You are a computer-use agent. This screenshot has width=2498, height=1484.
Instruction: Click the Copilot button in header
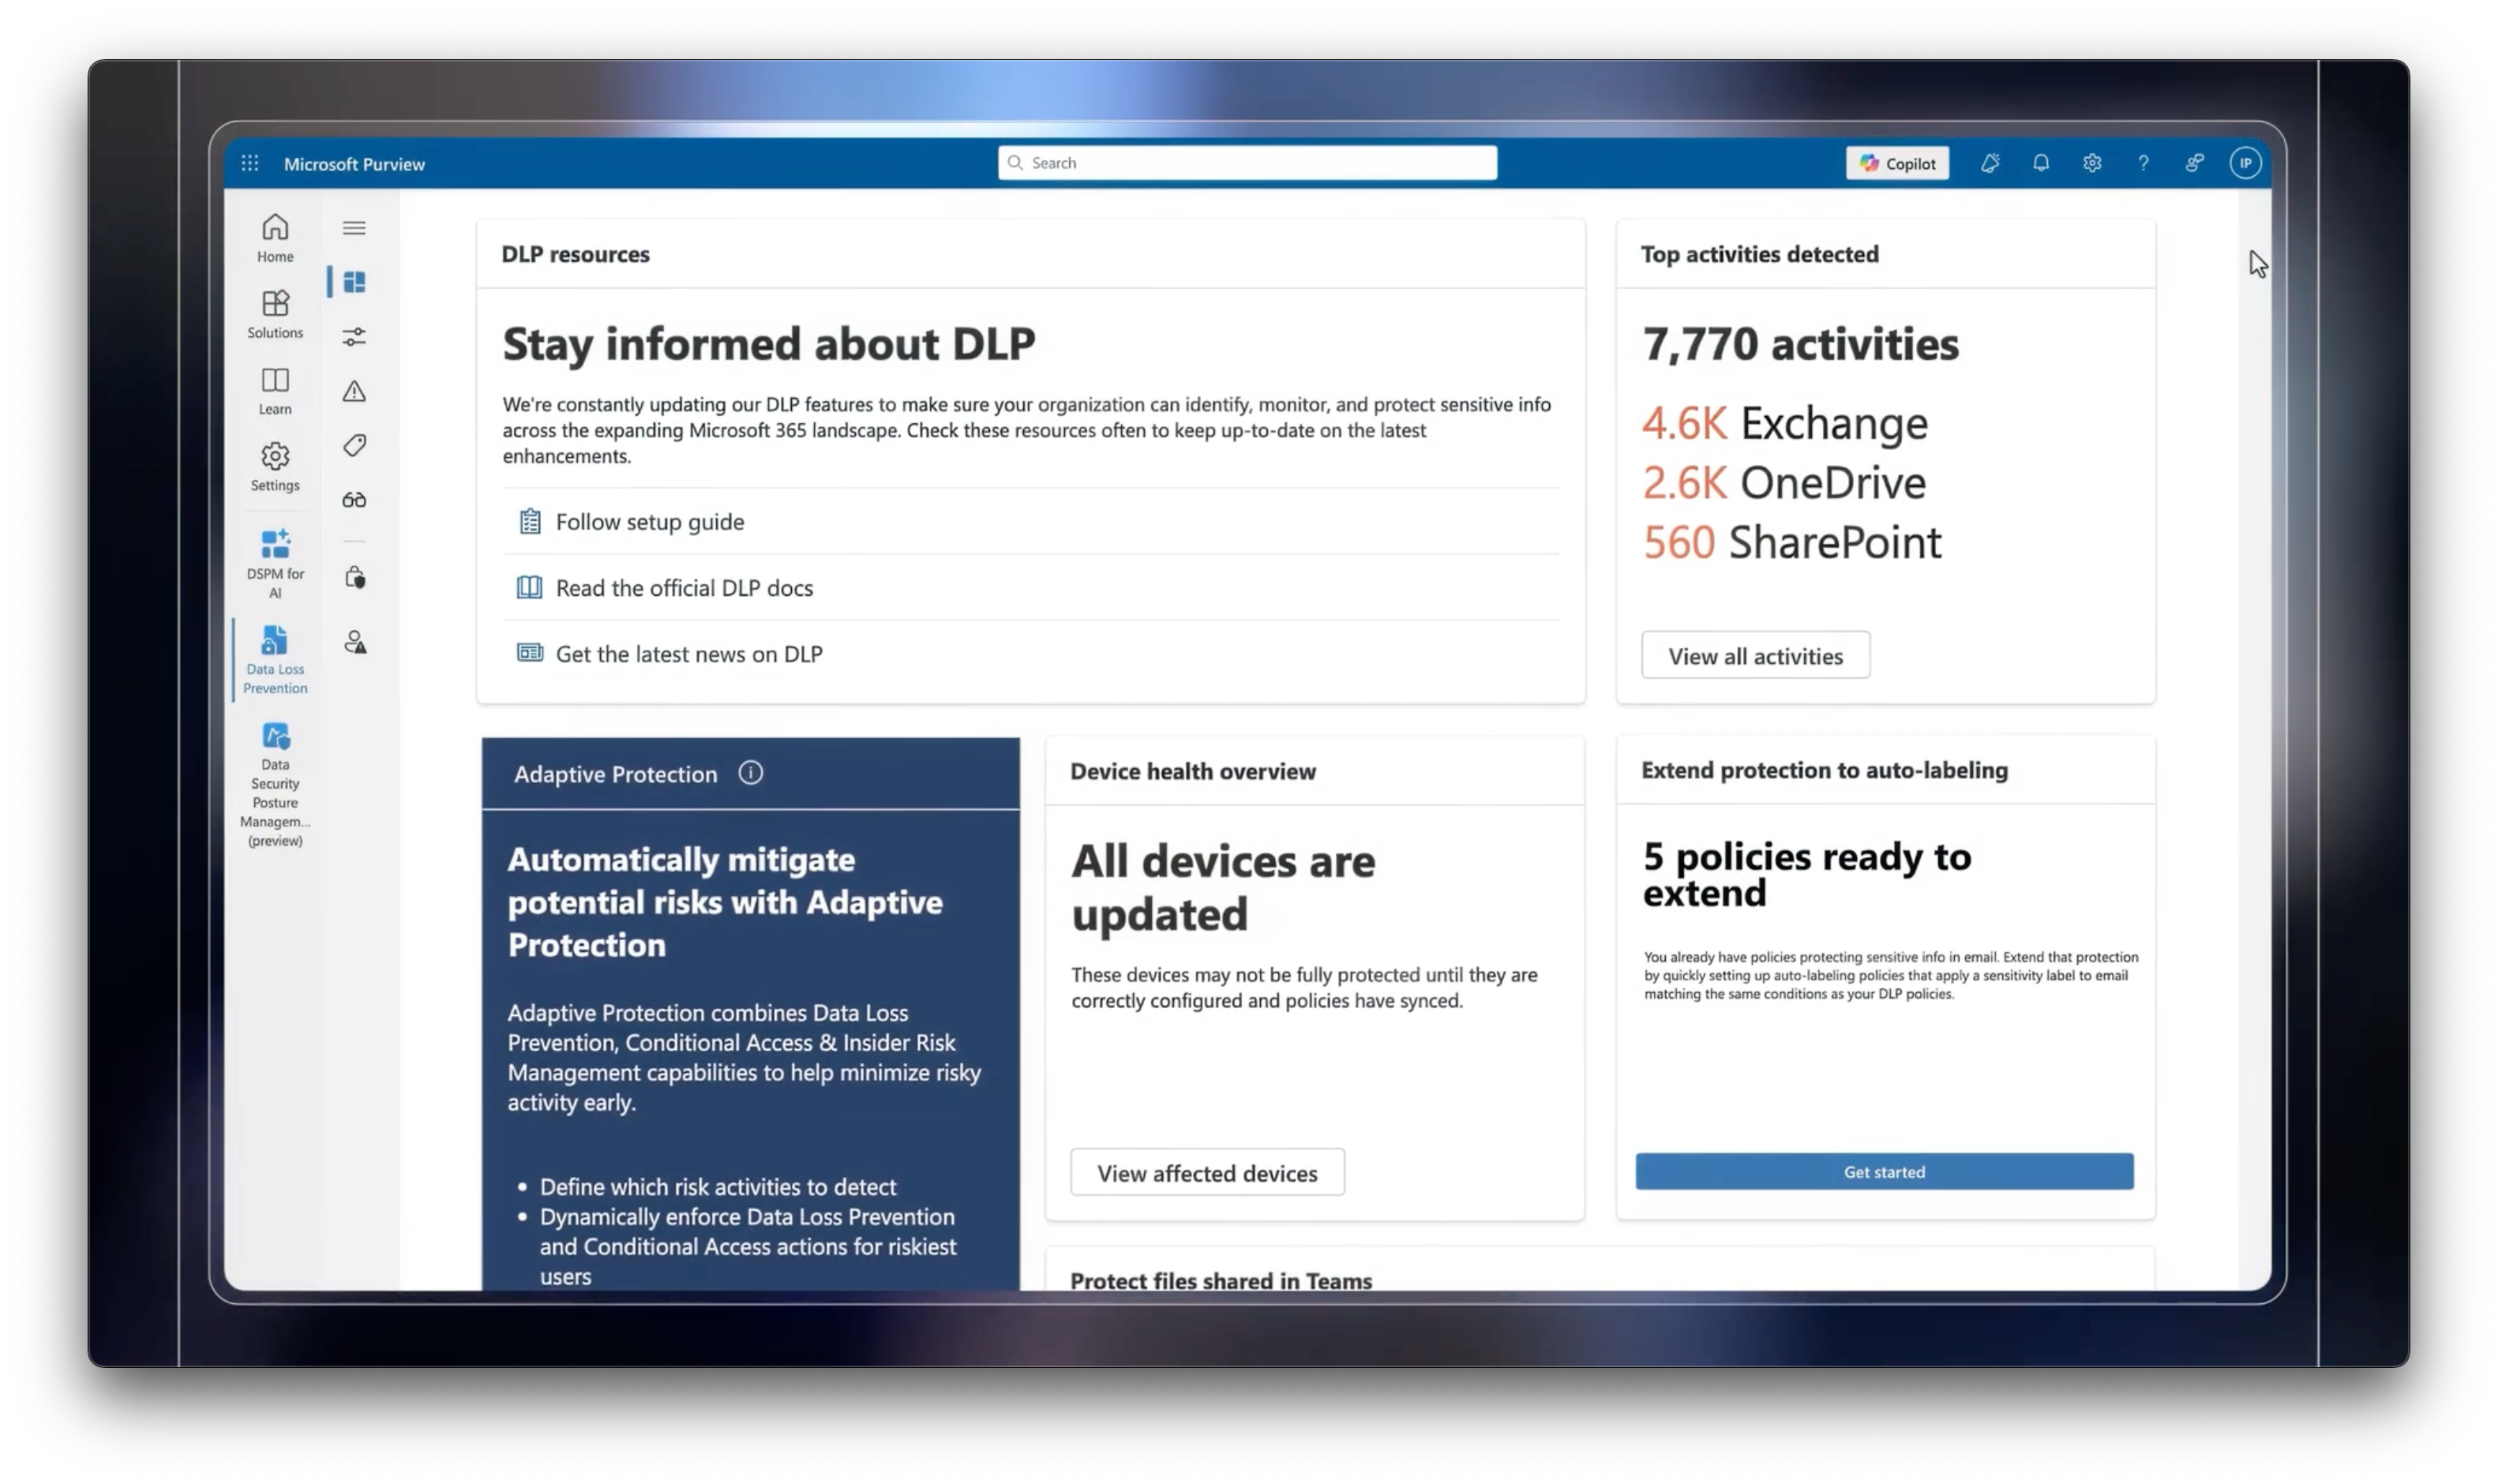1897,163
